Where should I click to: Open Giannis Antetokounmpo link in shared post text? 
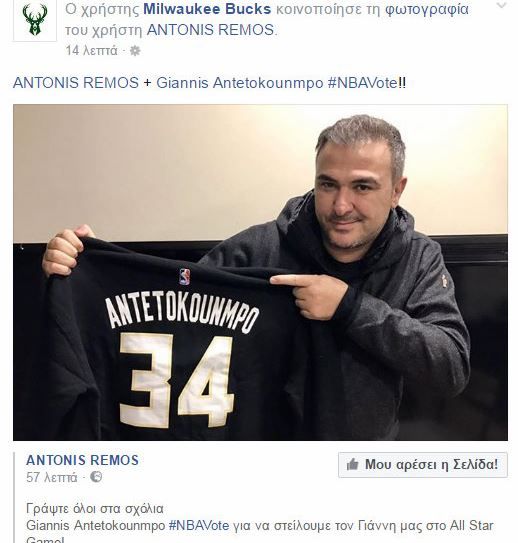[96, 525]
